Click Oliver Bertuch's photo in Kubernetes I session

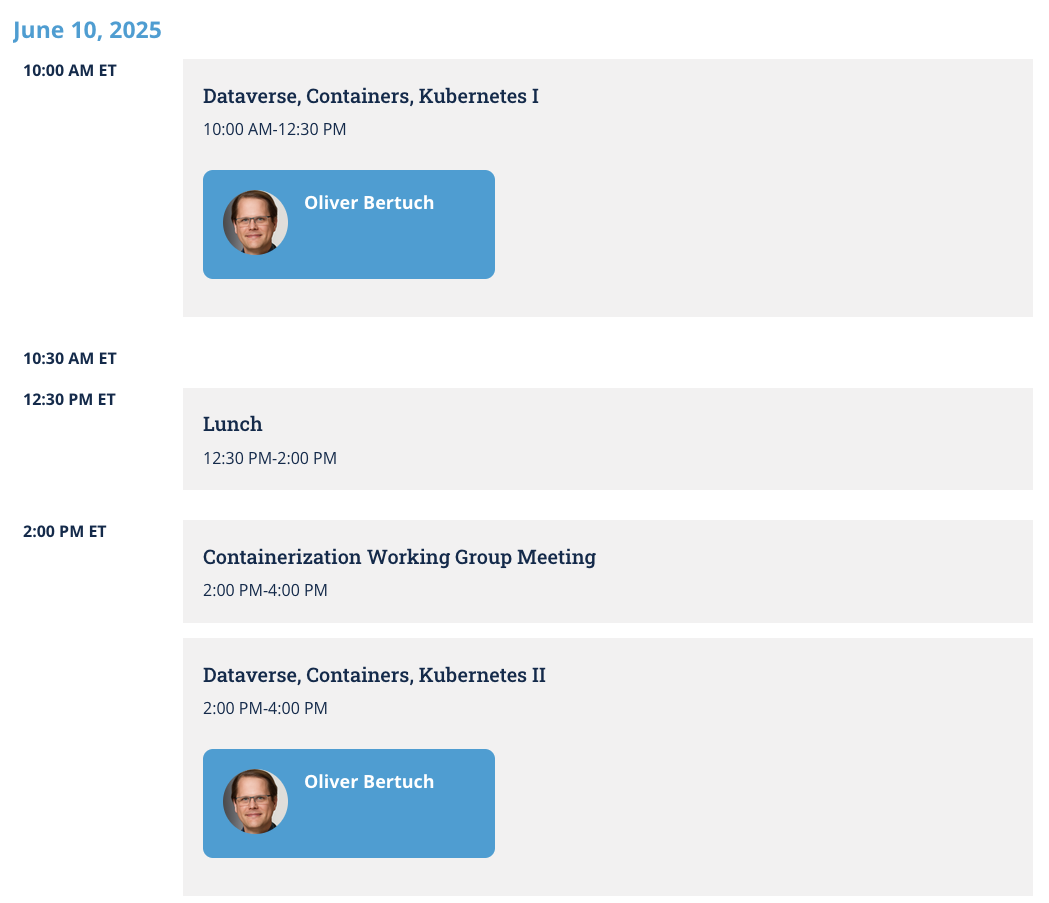255,222
